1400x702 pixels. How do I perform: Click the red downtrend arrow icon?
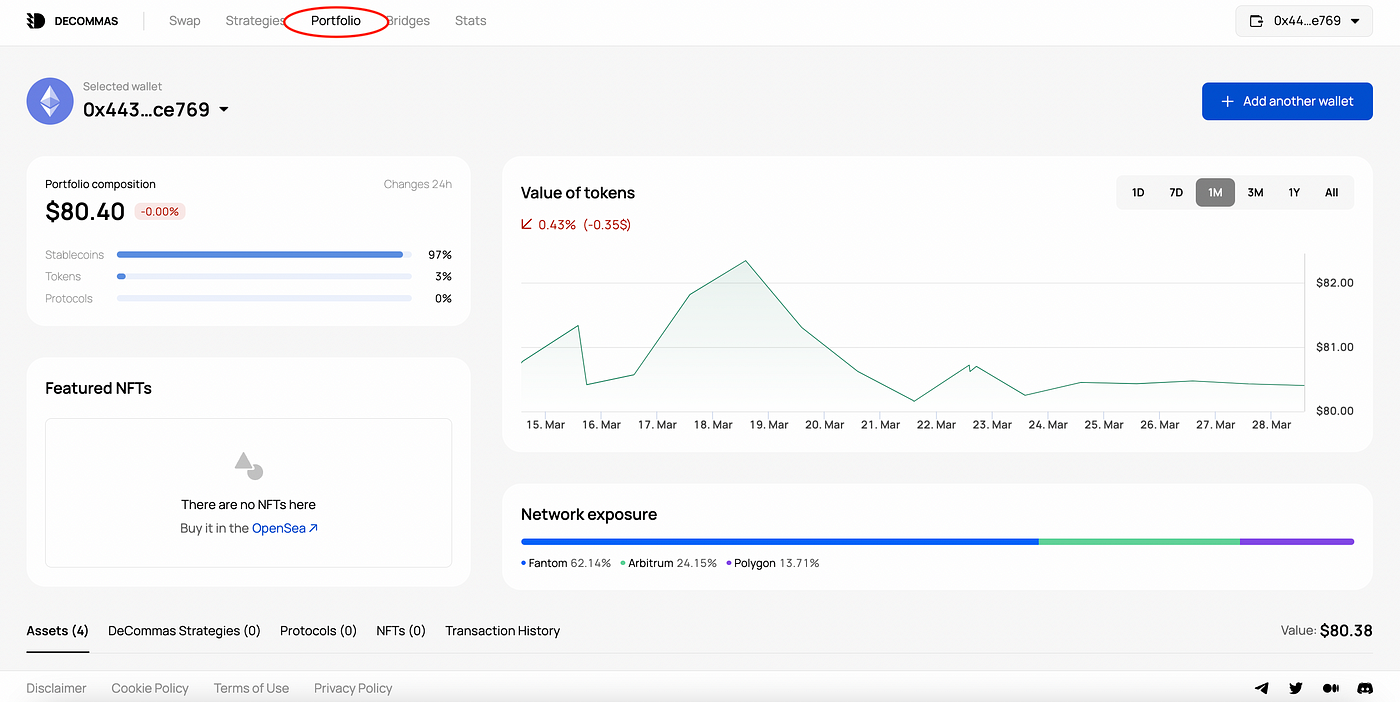tap(527, 224)
